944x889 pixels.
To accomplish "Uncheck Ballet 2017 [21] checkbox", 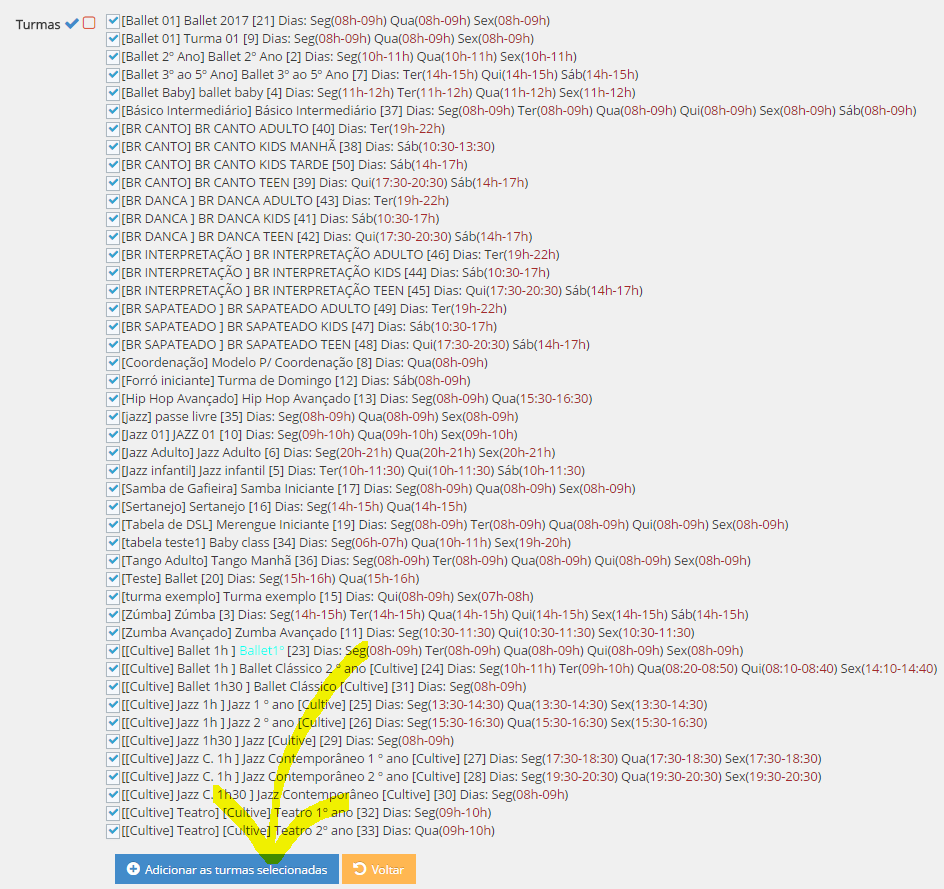I will point(113,21).
